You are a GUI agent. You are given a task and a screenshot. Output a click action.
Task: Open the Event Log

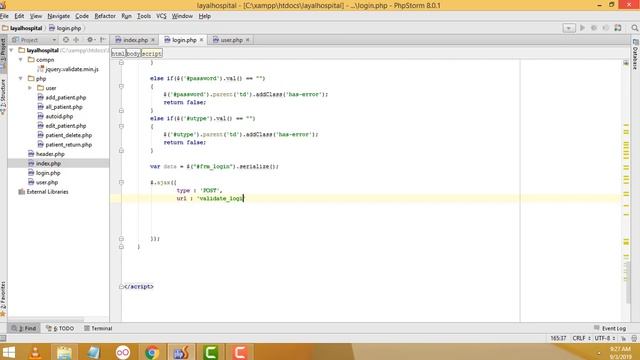point(610,328)
